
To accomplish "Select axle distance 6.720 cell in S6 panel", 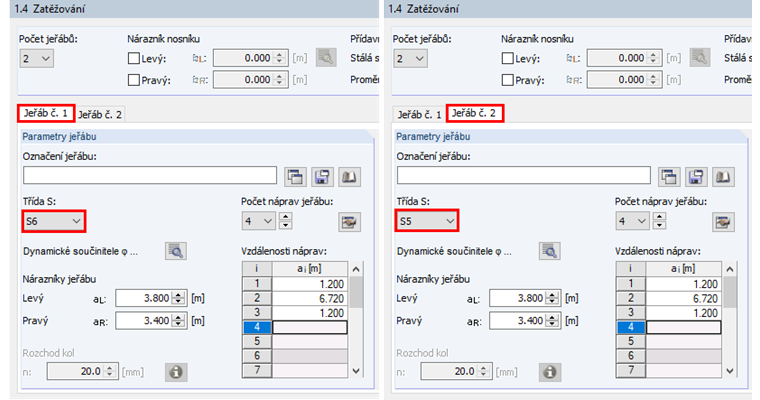I will tap(310, 298).
